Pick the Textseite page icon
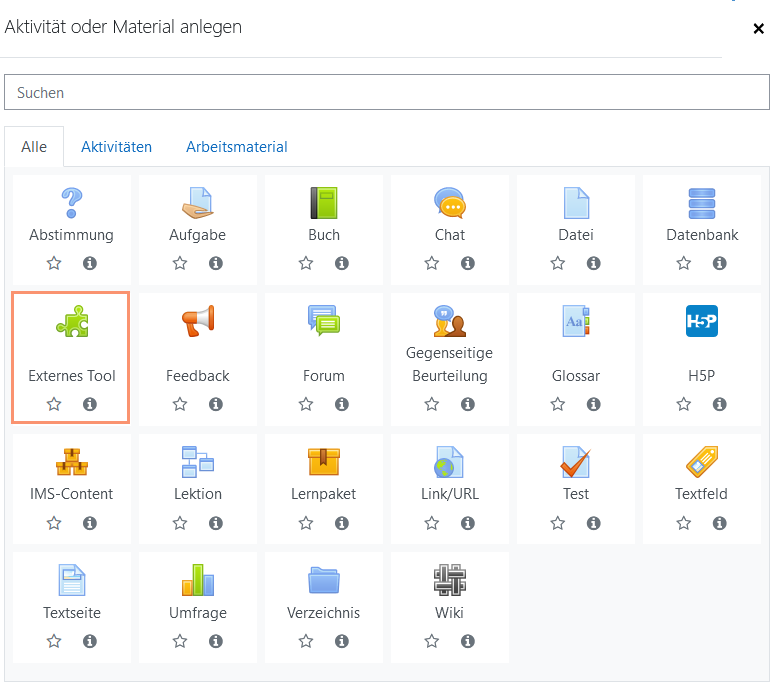777x682 pixels. point(72,580)
